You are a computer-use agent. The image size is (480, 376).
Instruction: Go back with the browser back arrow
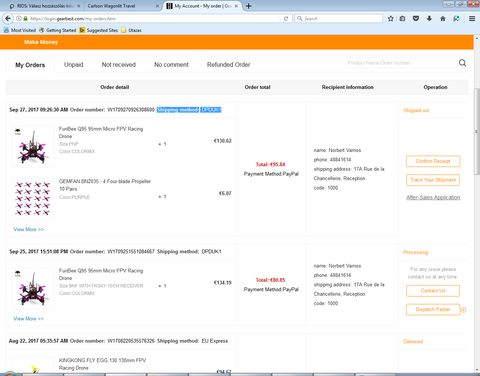pyautogui.click(x=8, y=18)
